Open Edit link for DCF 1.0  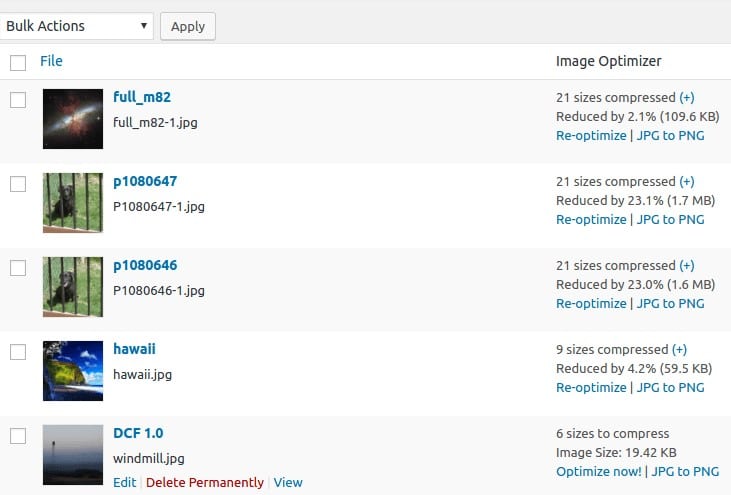pyautogui.click(x=124, y=483)
